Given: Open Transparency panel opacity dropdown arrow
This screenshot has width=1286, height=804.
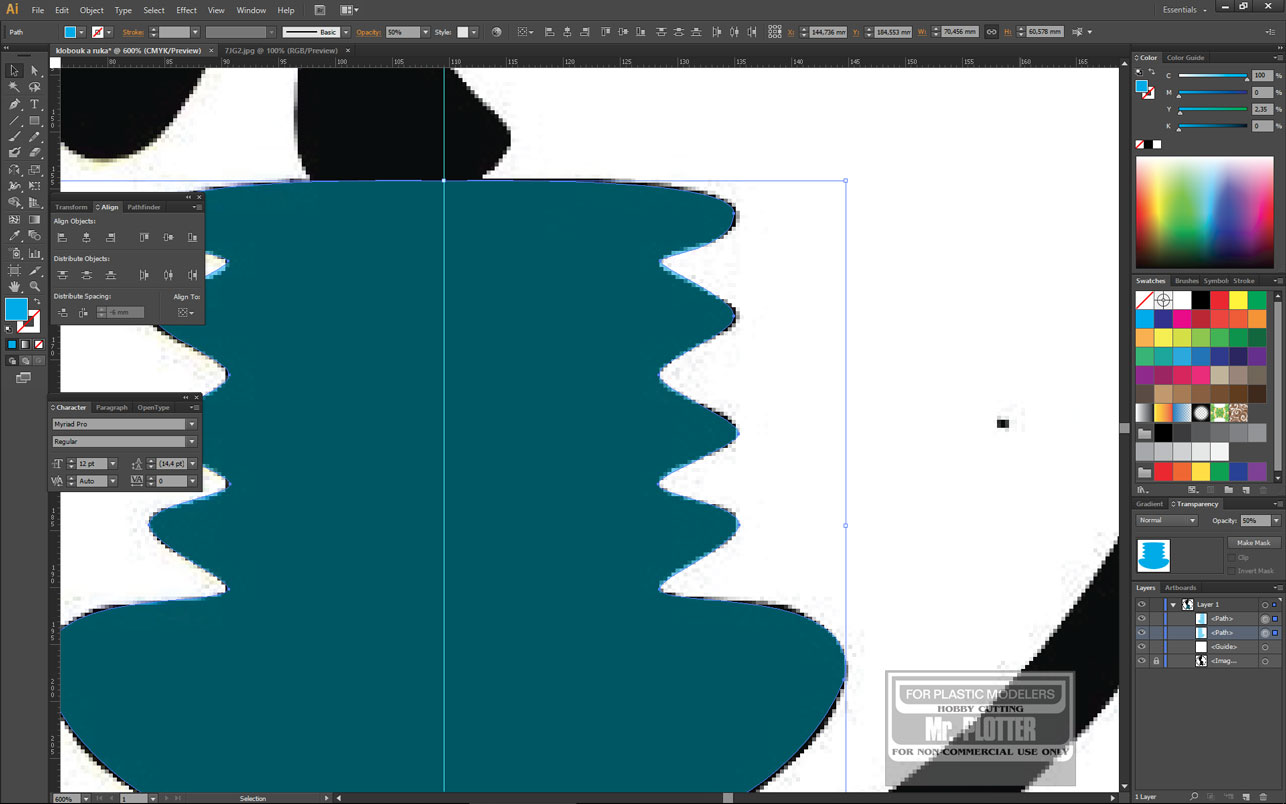Looking at the screenshot, I should [1276, 520].
